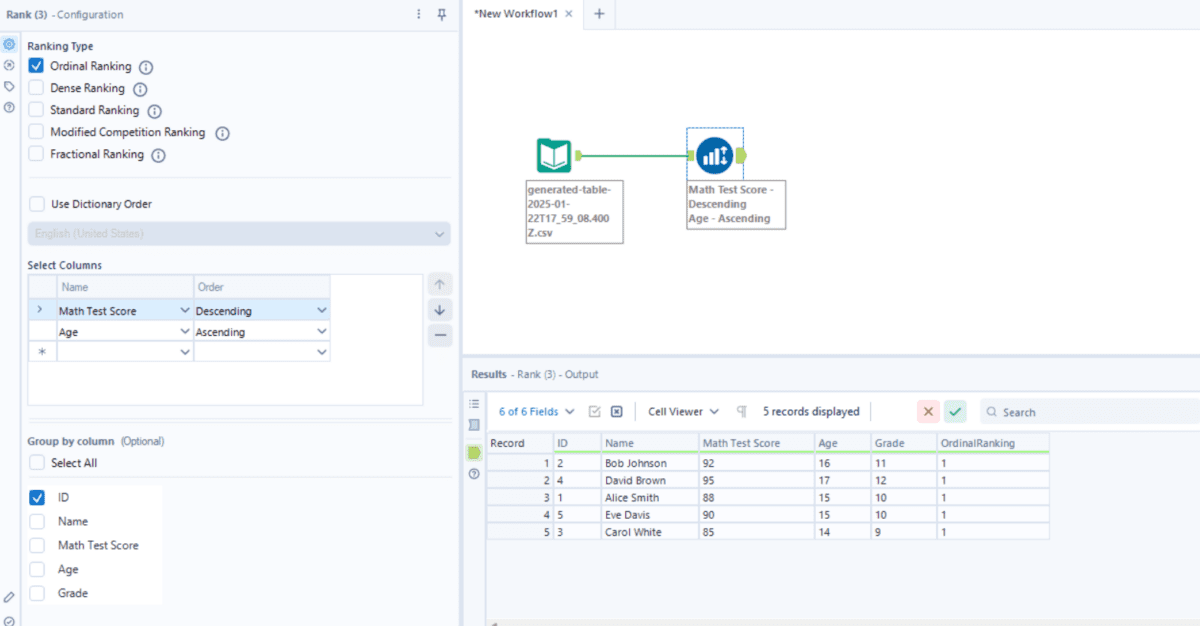The image size is (1200, 626).
Task: Select the Input Data book icon
Action: point(553,156)
